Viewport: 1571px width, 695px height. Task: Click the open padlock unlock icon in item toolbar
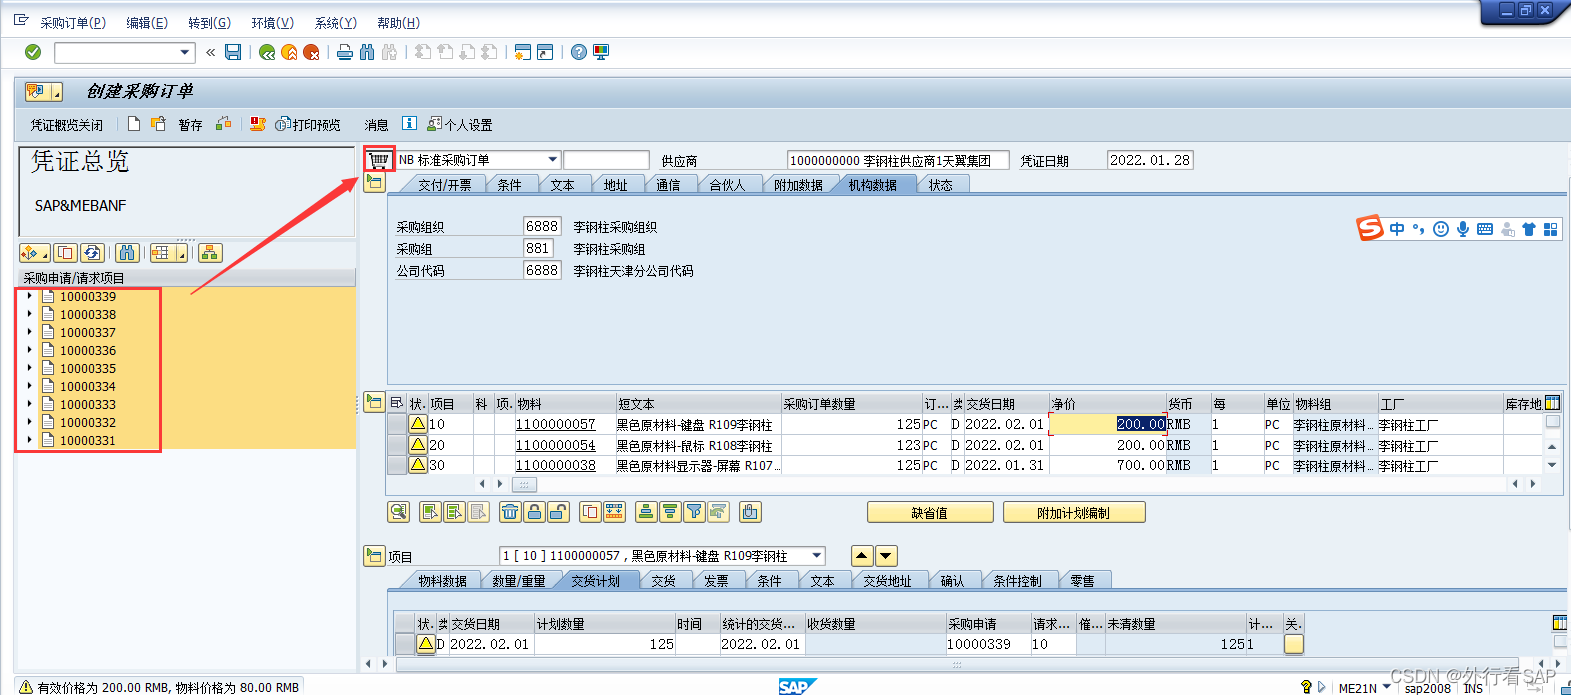(559, 512)
